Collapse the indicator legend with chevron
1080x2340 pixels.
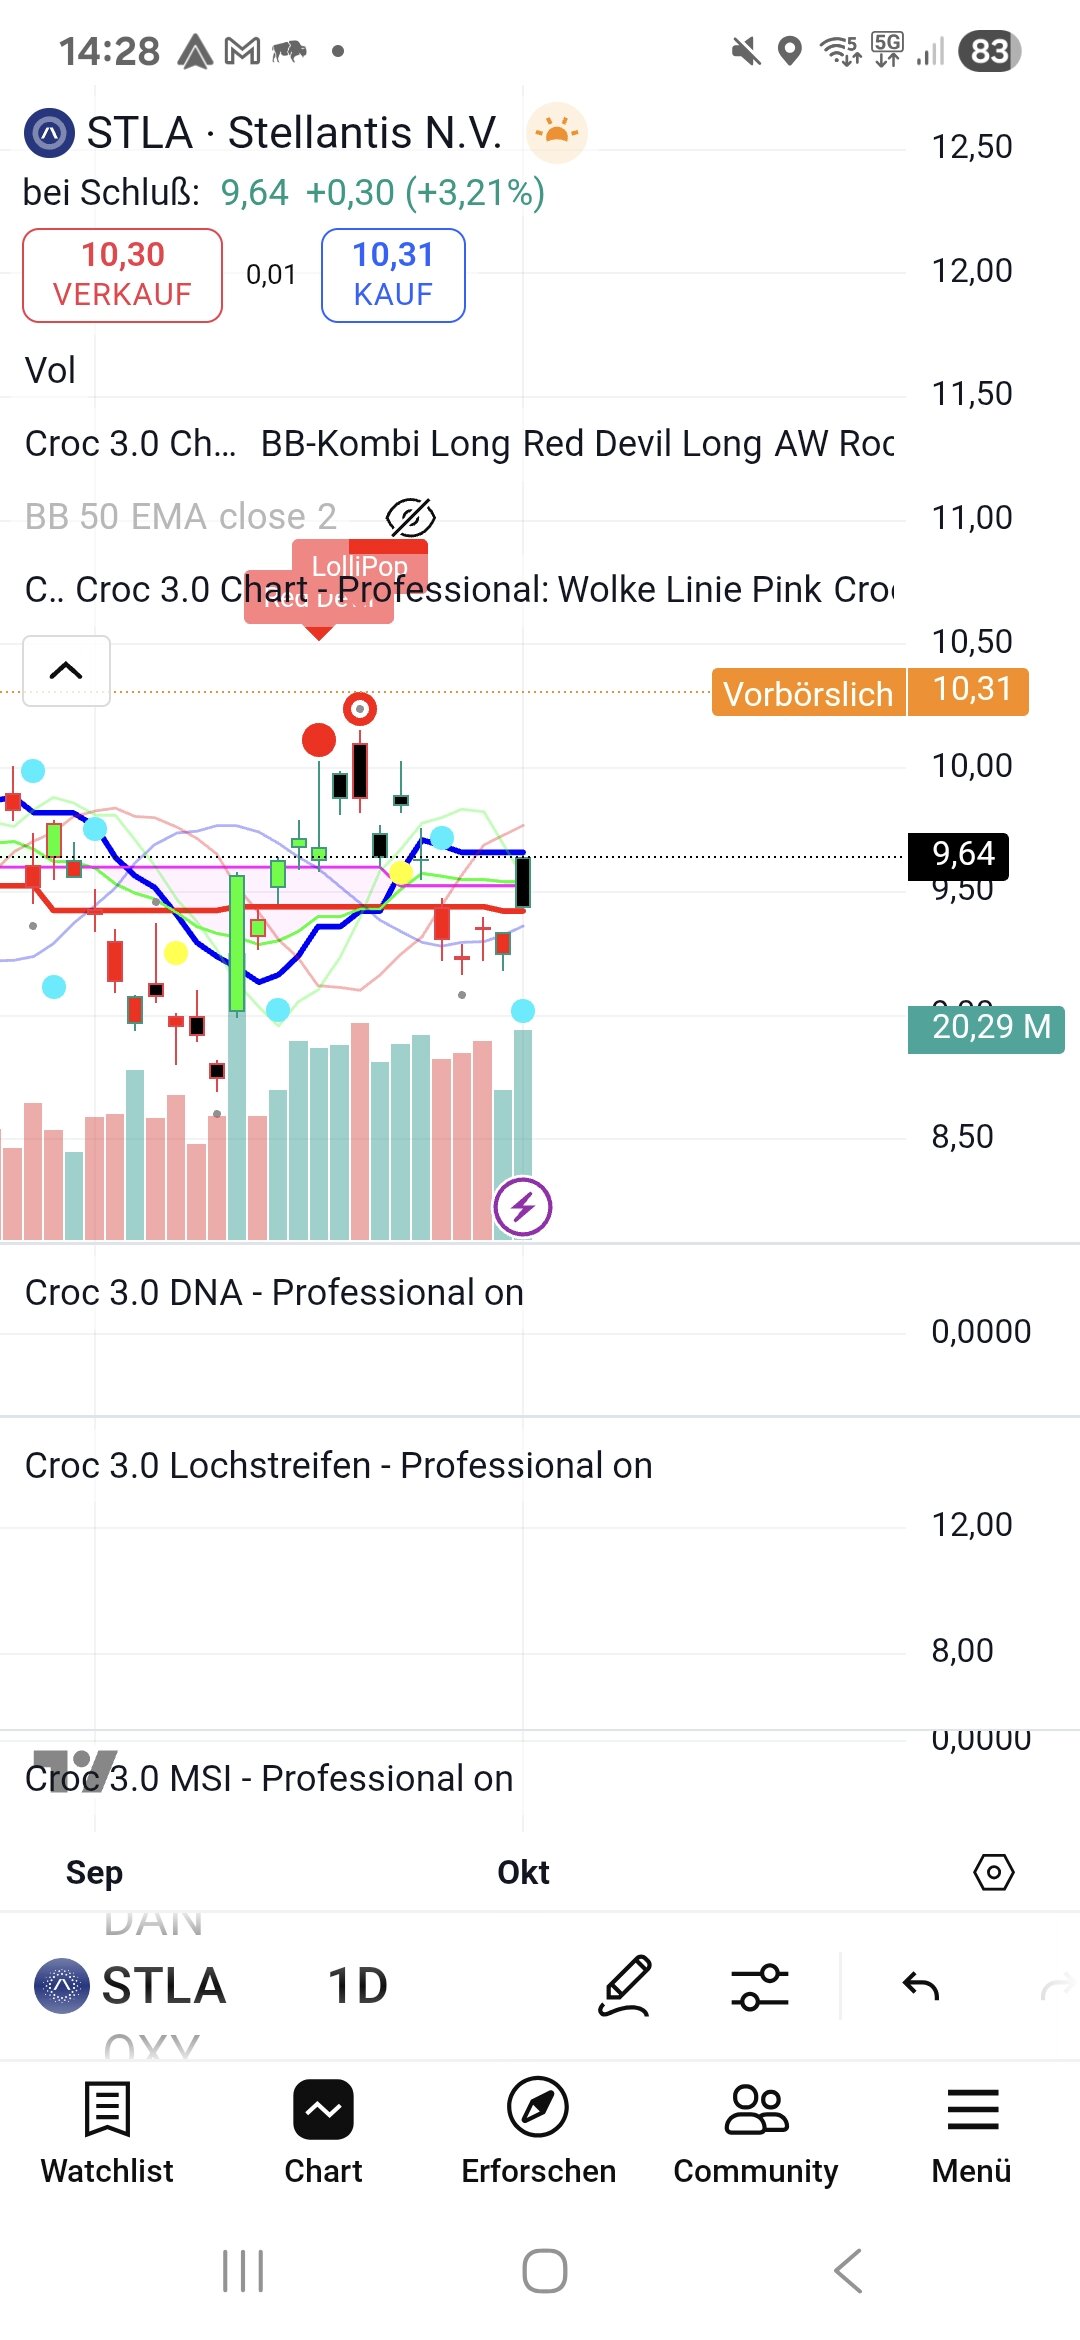[x=66, y=671]
